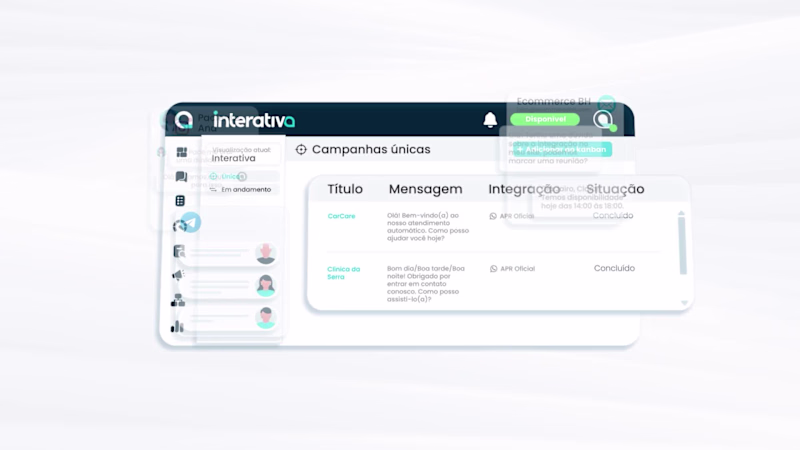Click Concluído in Clínica da Serra row
The width and height of the screenshot is (800, 450).
pyautogui.click(x=614, y=268)
